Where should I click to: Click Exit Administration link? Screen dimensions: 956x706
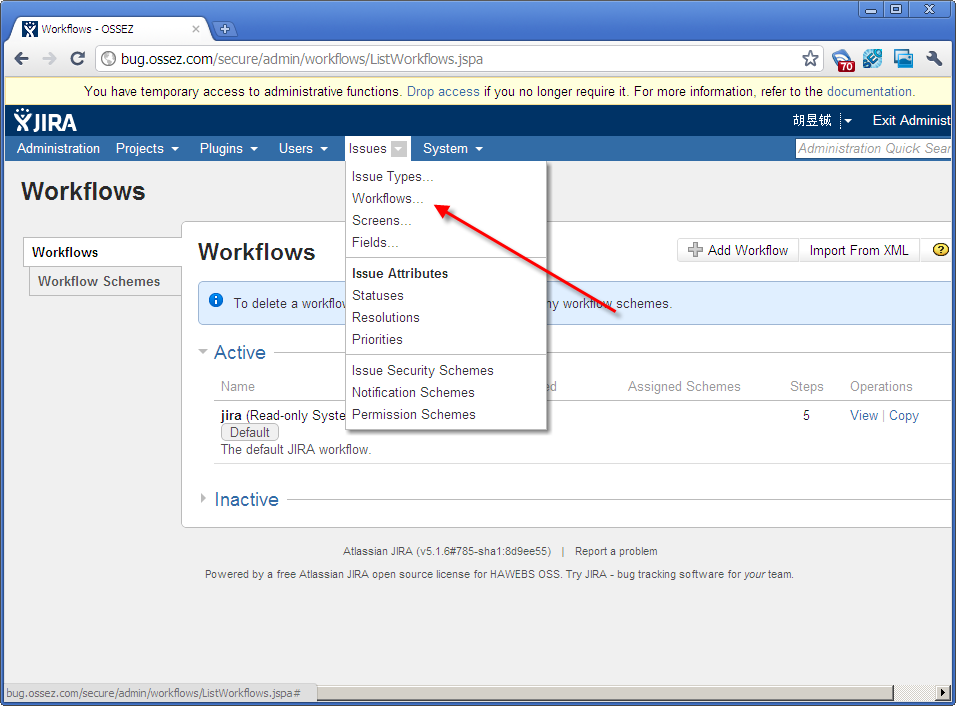tap(911, 121)
